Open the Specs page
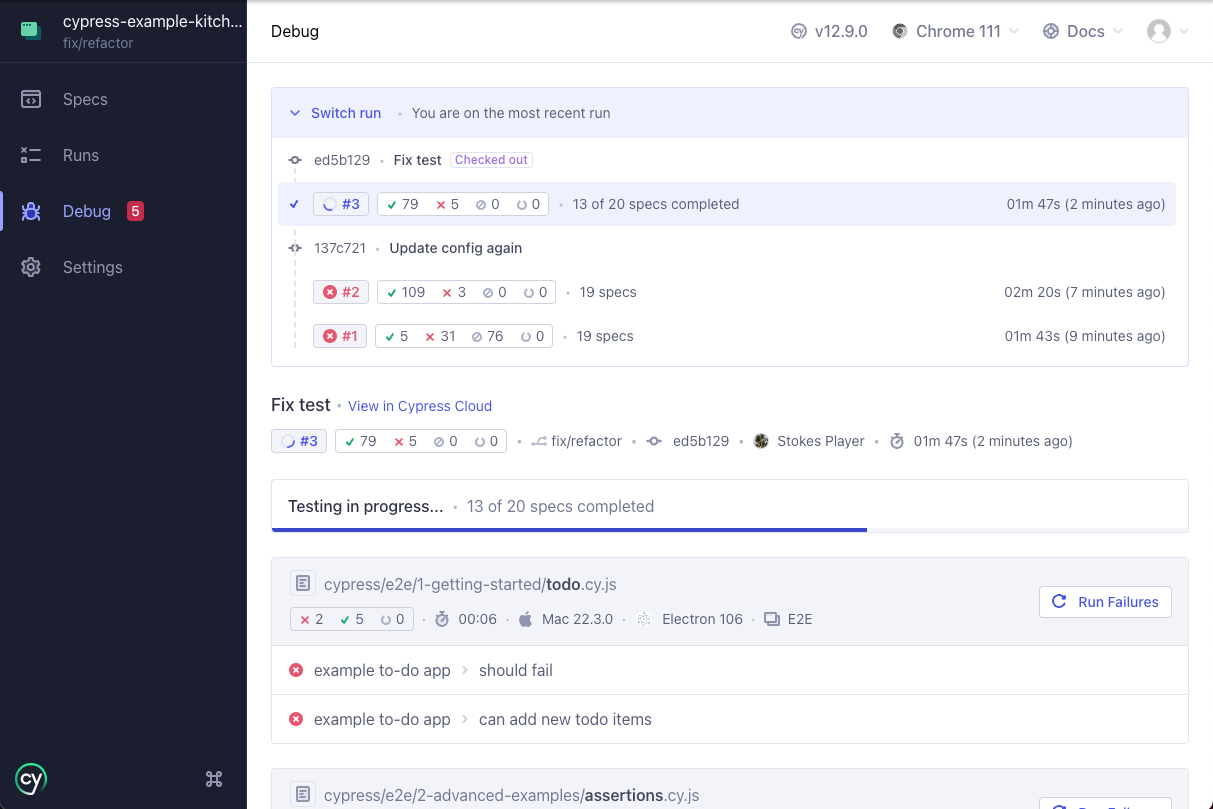This screenshot has height=809, width=1213. click(85, 99)
